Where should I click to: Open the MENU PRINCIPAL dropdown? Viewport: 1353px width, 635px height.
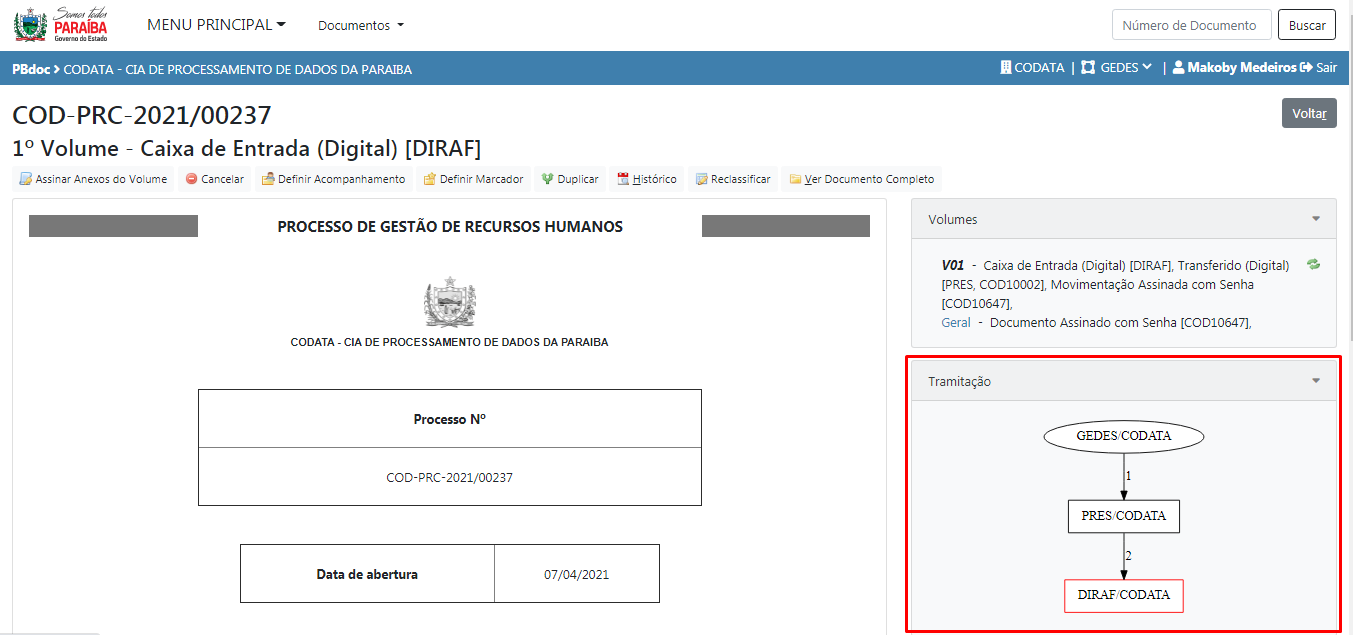tap(216, 25)
